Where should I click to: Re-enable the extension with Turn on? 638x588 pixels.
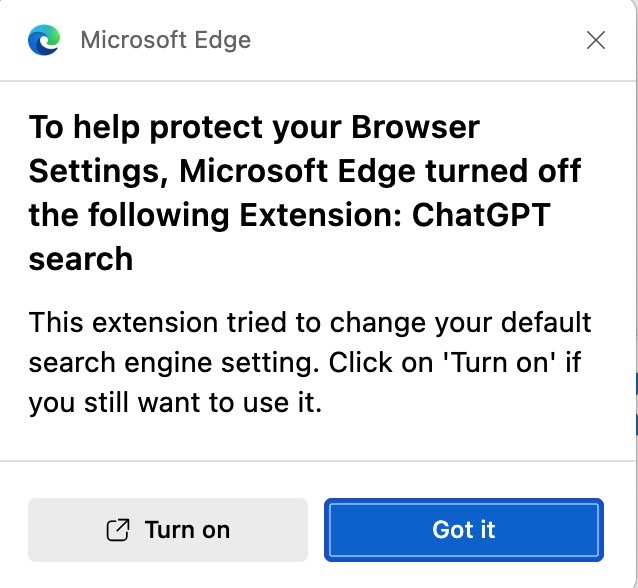click(168, 530)
